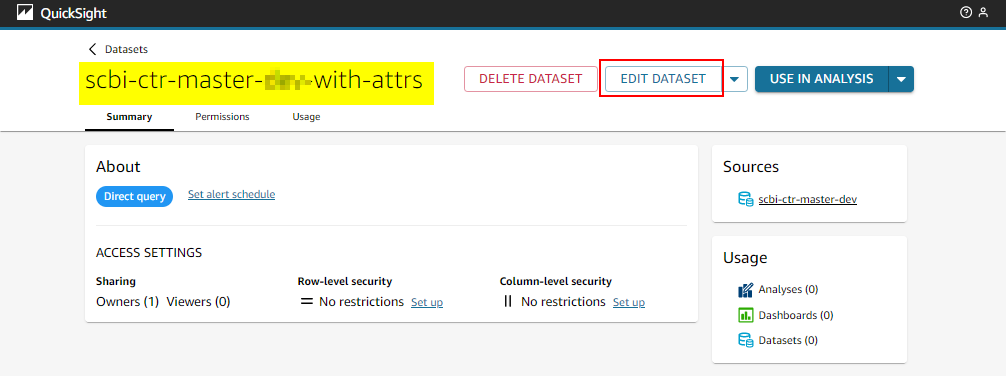Click Set up link for row-level security
Image resolution: width=1006 pixels, height=376 pixels.
[x=427, y=302]
